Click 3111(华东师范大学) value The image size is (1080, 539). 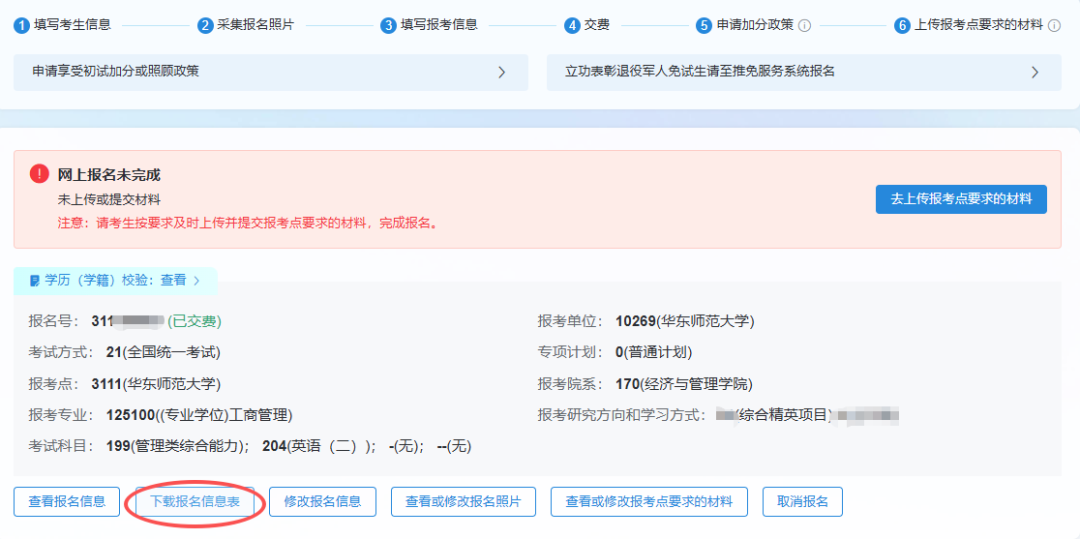[x=156, y=384]
